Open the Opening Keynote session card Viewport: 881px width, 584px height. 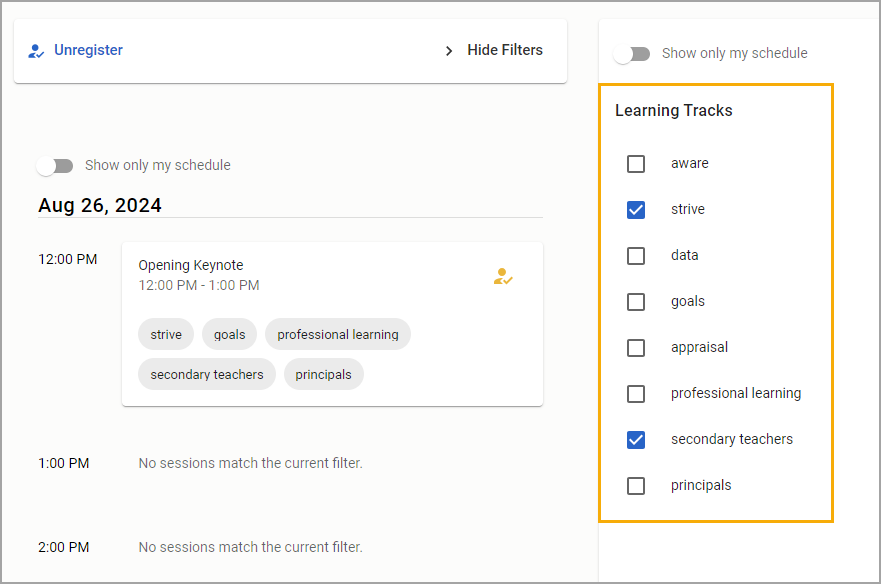point(332,324)
